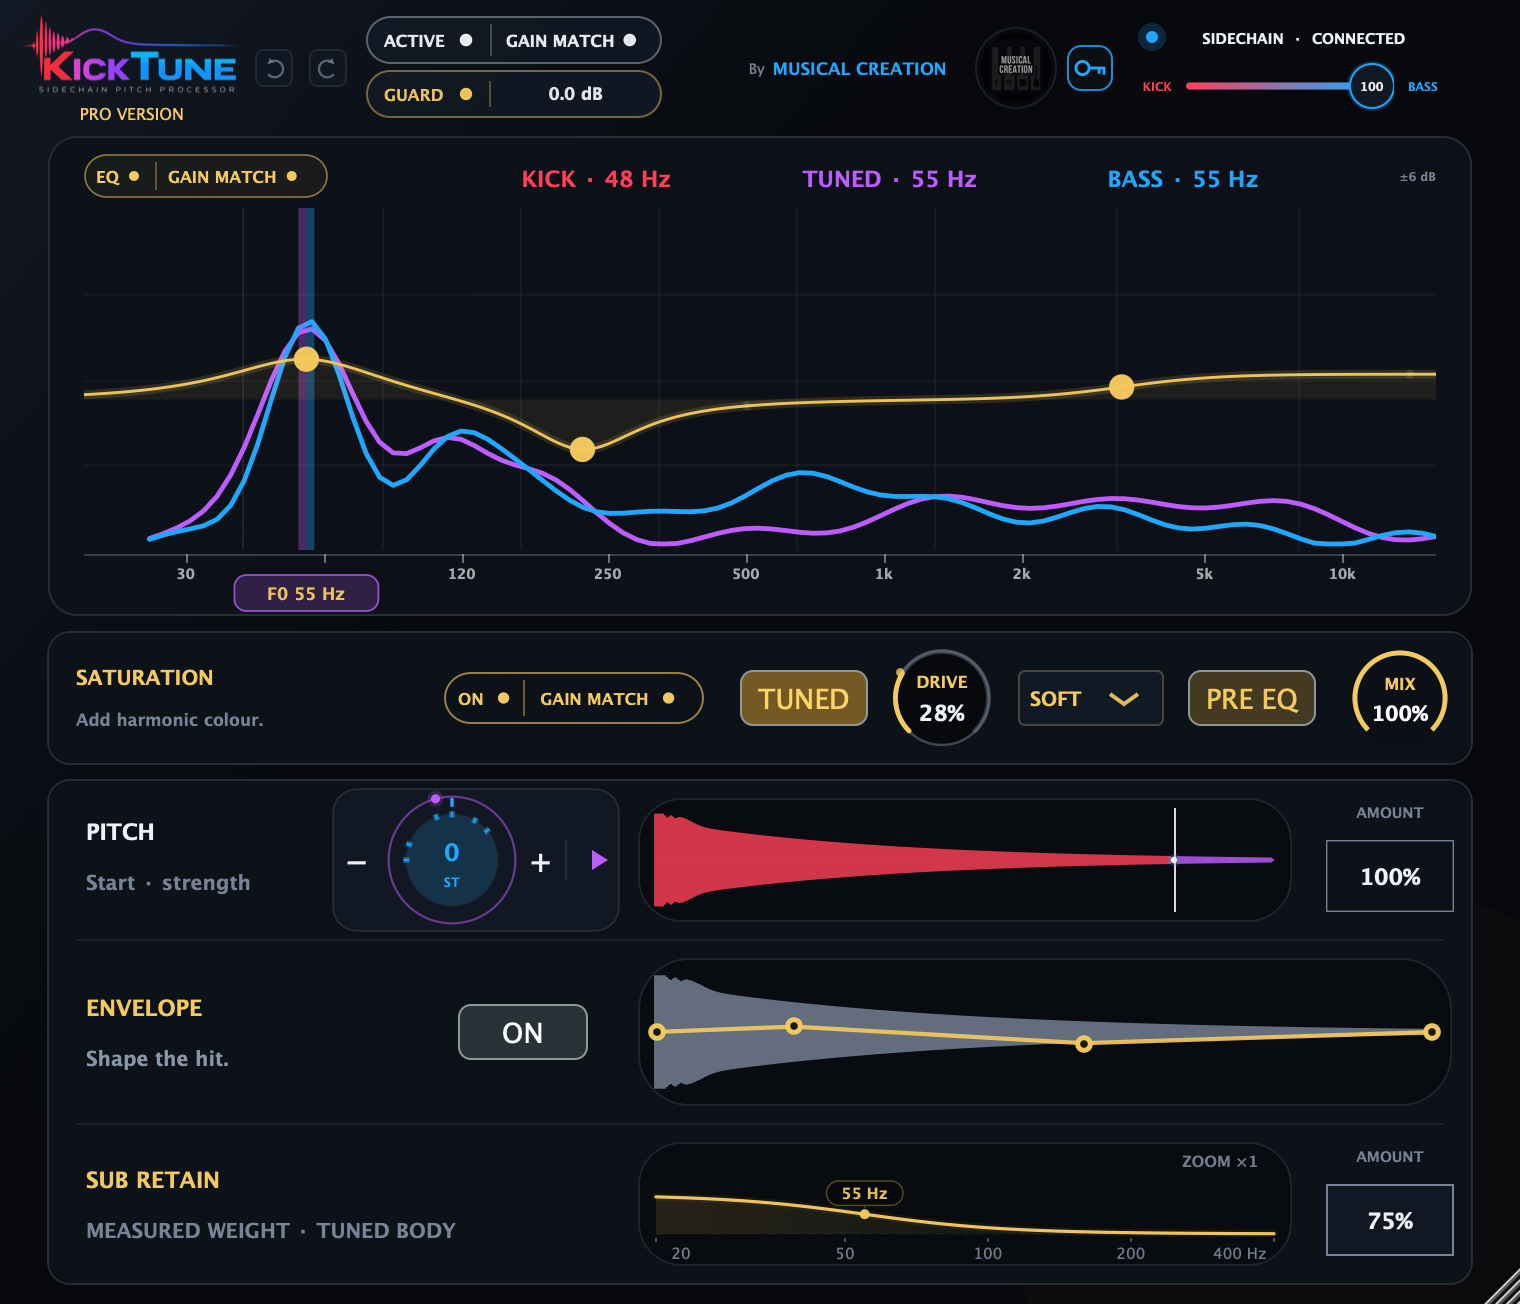Image resolution: width=1520 pixels, height=1304 pixels.
Task: Decrease pitch with the minus button
Action: click(x=357, y=862)
